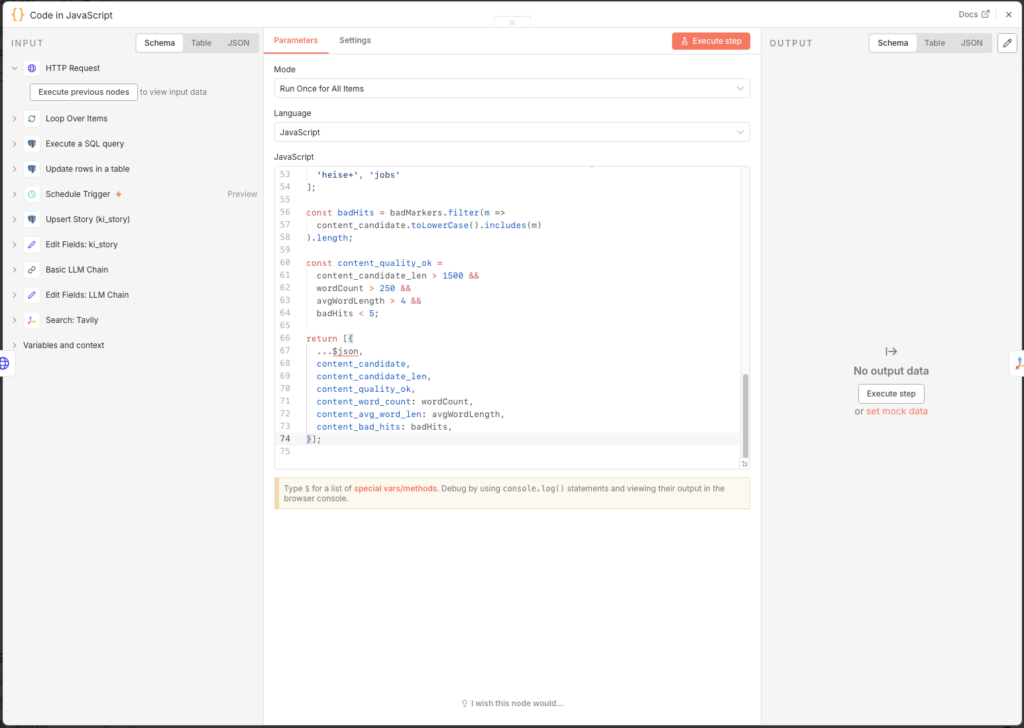Click the HTTP Request globe icon

(x=32, y=68)
